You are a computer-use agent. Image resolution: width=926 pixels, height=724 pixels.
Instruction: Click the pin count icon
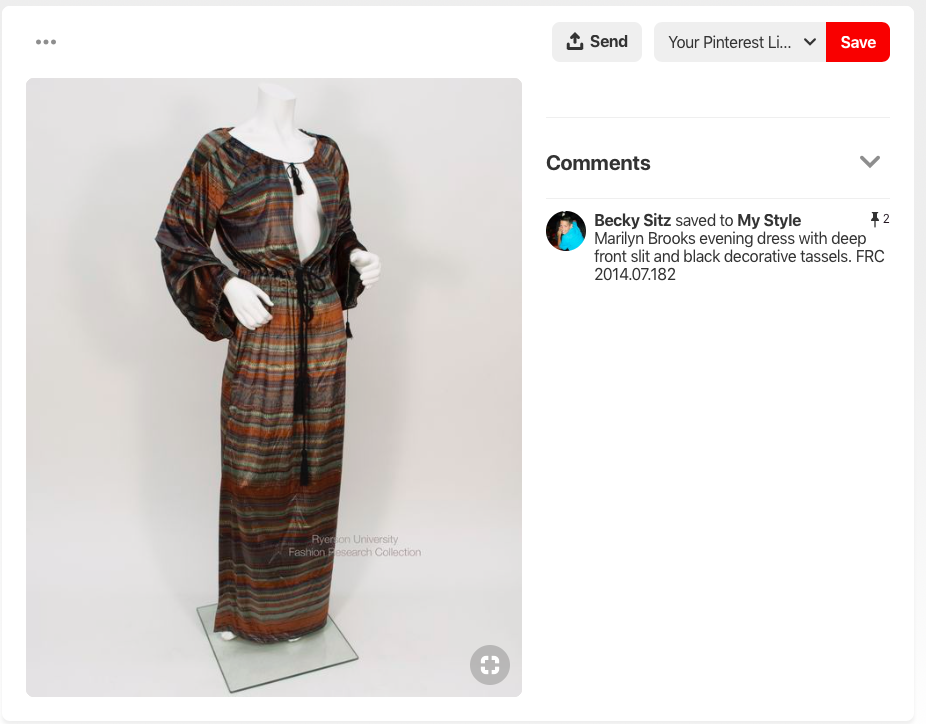[875, 219]
